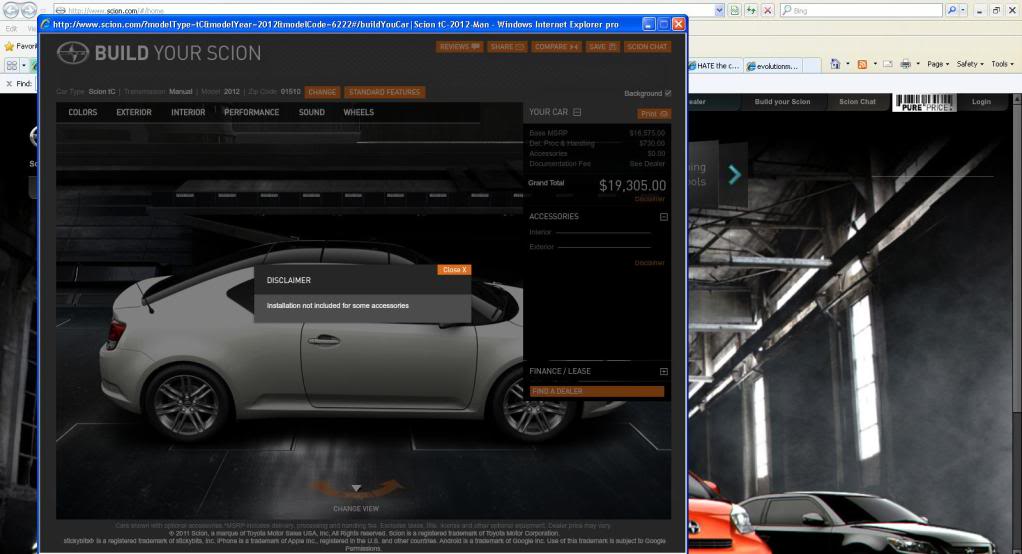Close the Find bar with the X
The width and height of the screenshot is (1022, 554).
click(8, 83)
